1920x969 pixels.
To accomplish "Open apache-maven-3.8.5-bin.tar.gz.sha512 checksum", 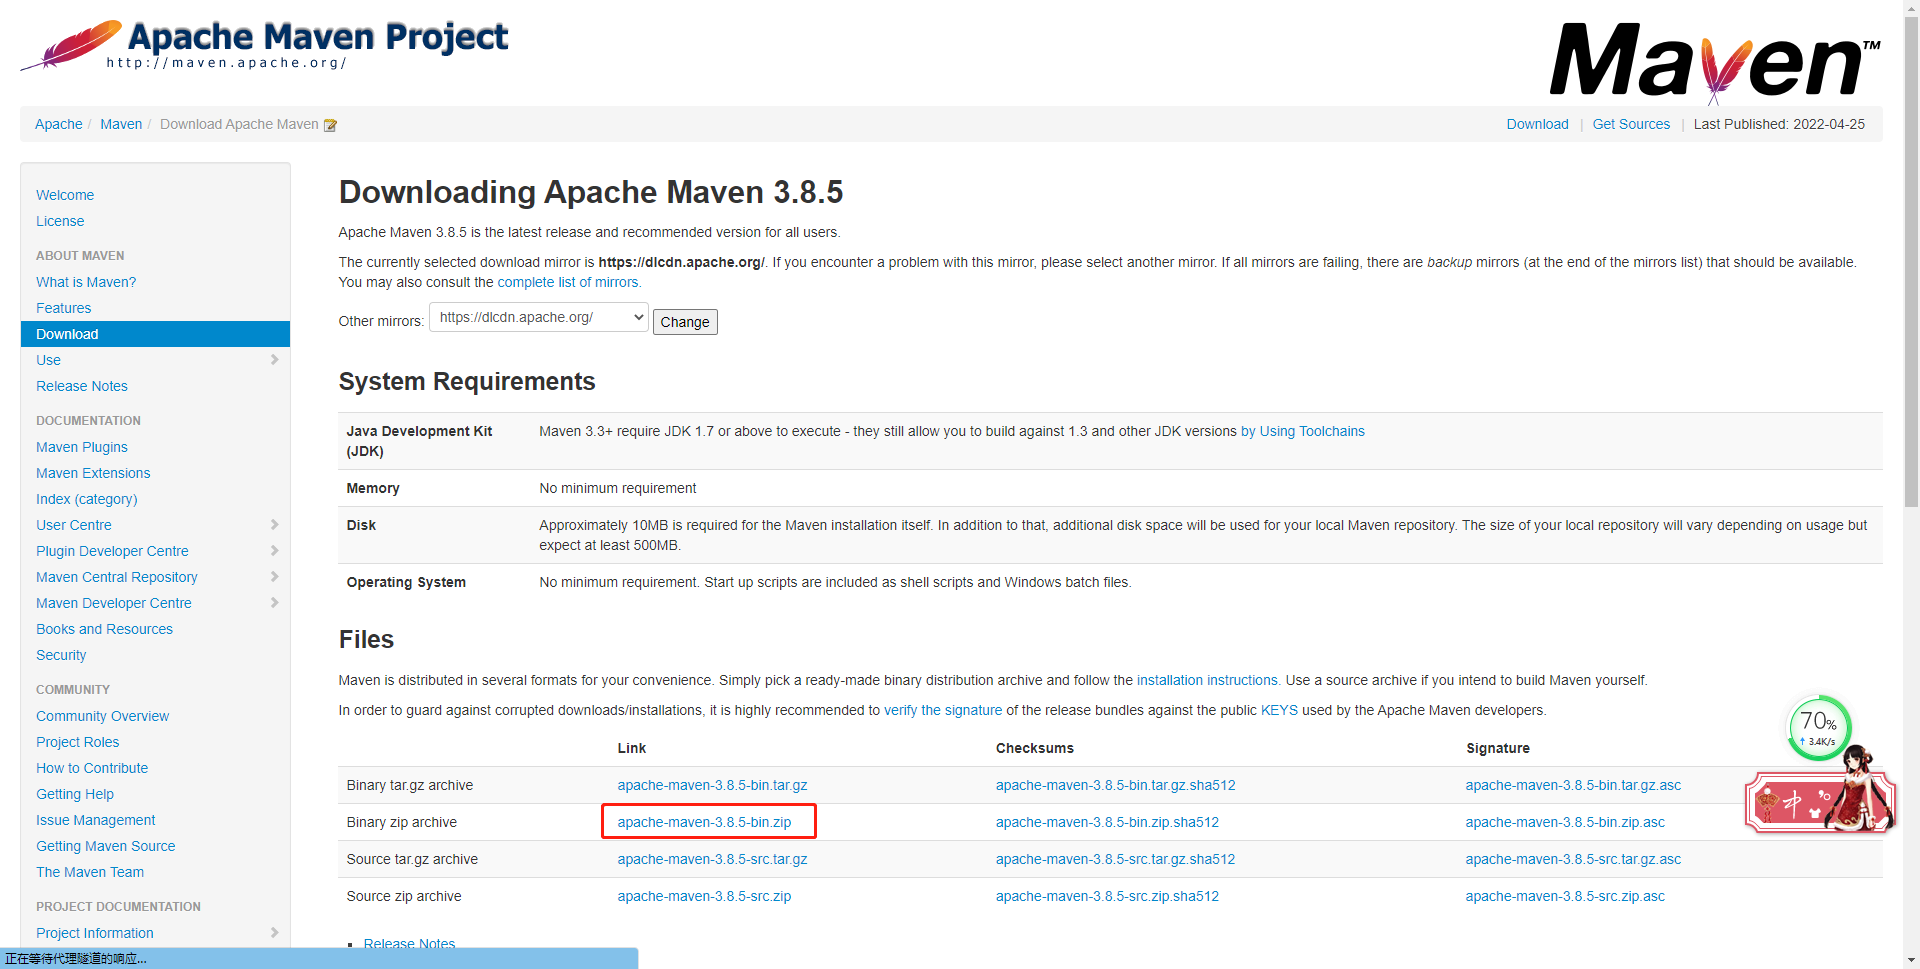I will click(x=1115, y=785).
